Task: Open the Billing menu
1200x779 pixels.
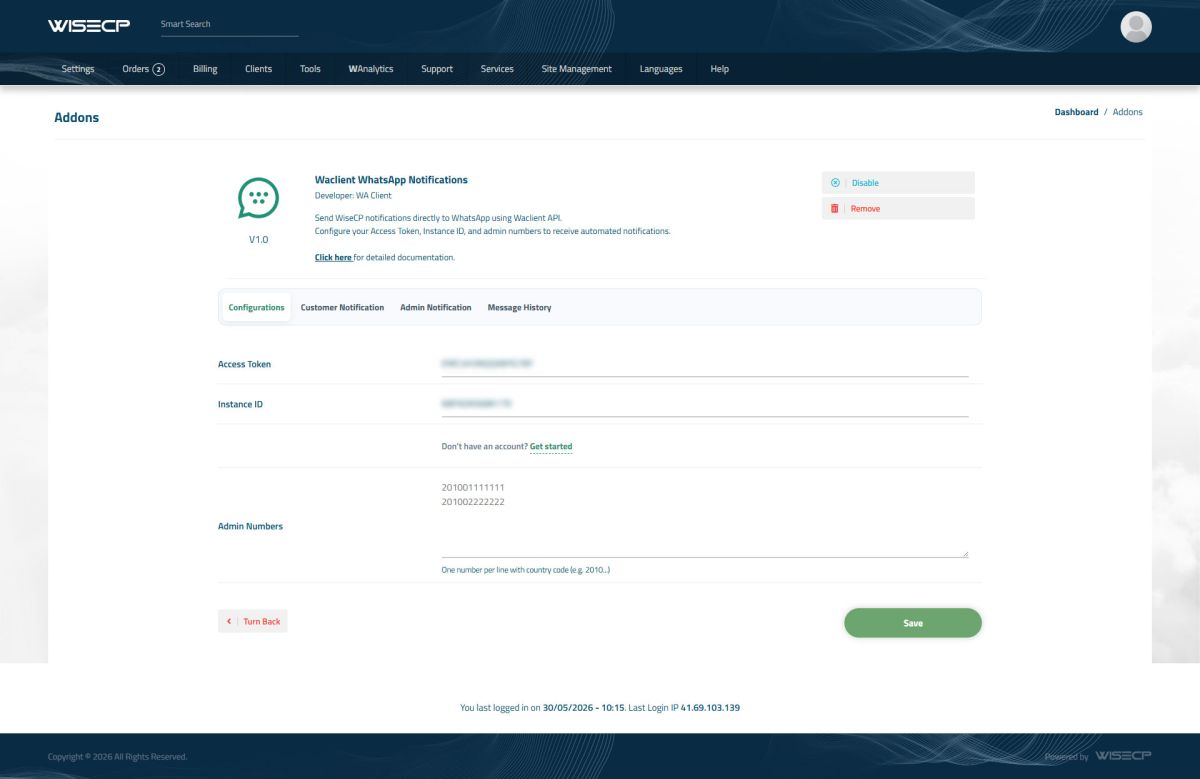Action: tap(205, 69)
